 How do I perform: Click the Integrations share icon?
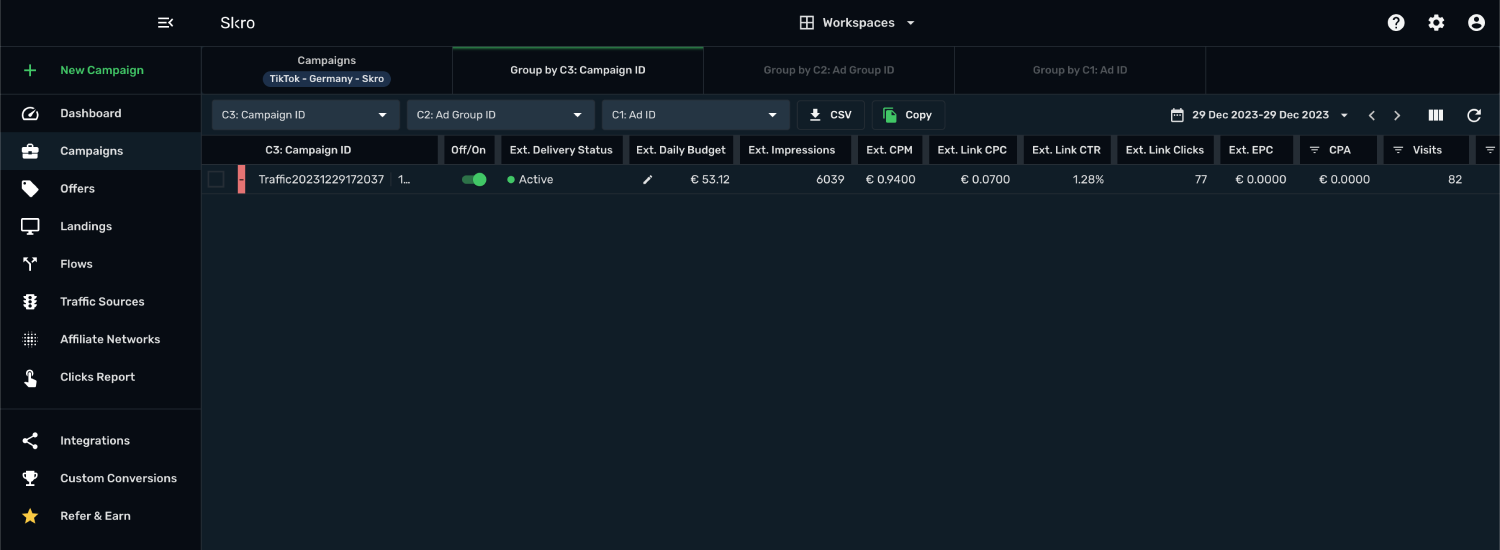pos(30,440)
